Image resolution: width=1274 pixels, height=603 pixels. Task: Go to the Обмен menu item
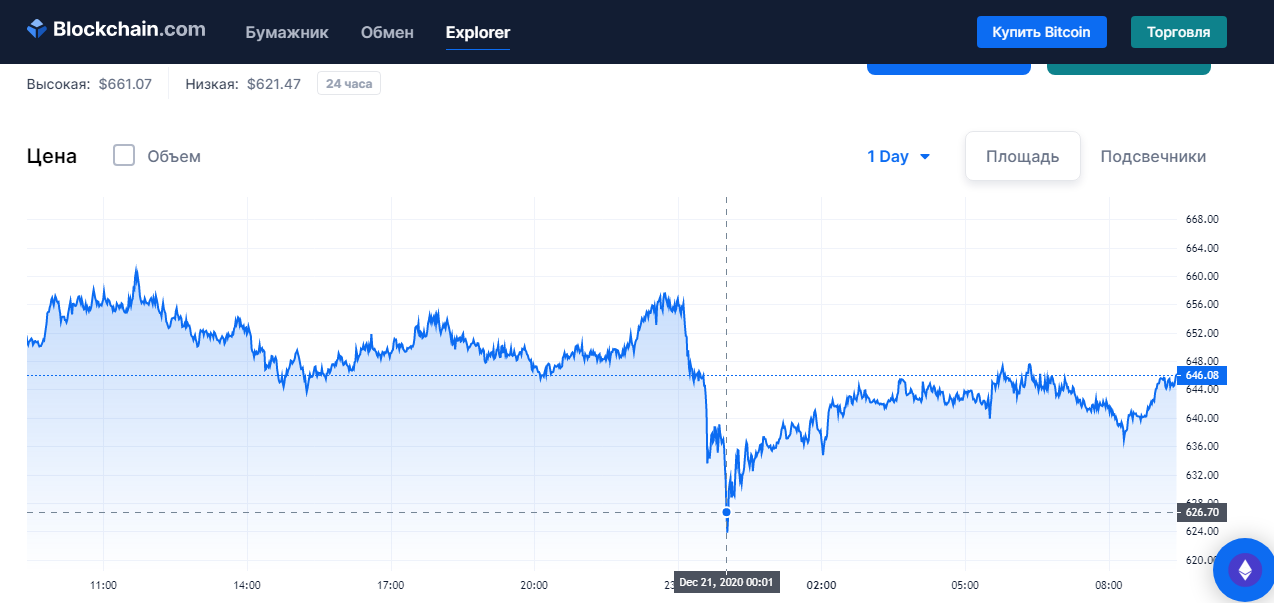(x=387, y=32)
